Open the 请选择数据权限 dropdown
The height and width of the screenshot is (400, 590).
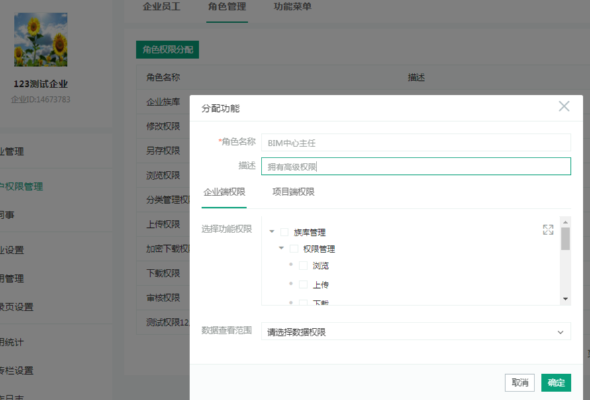[416, 332]
